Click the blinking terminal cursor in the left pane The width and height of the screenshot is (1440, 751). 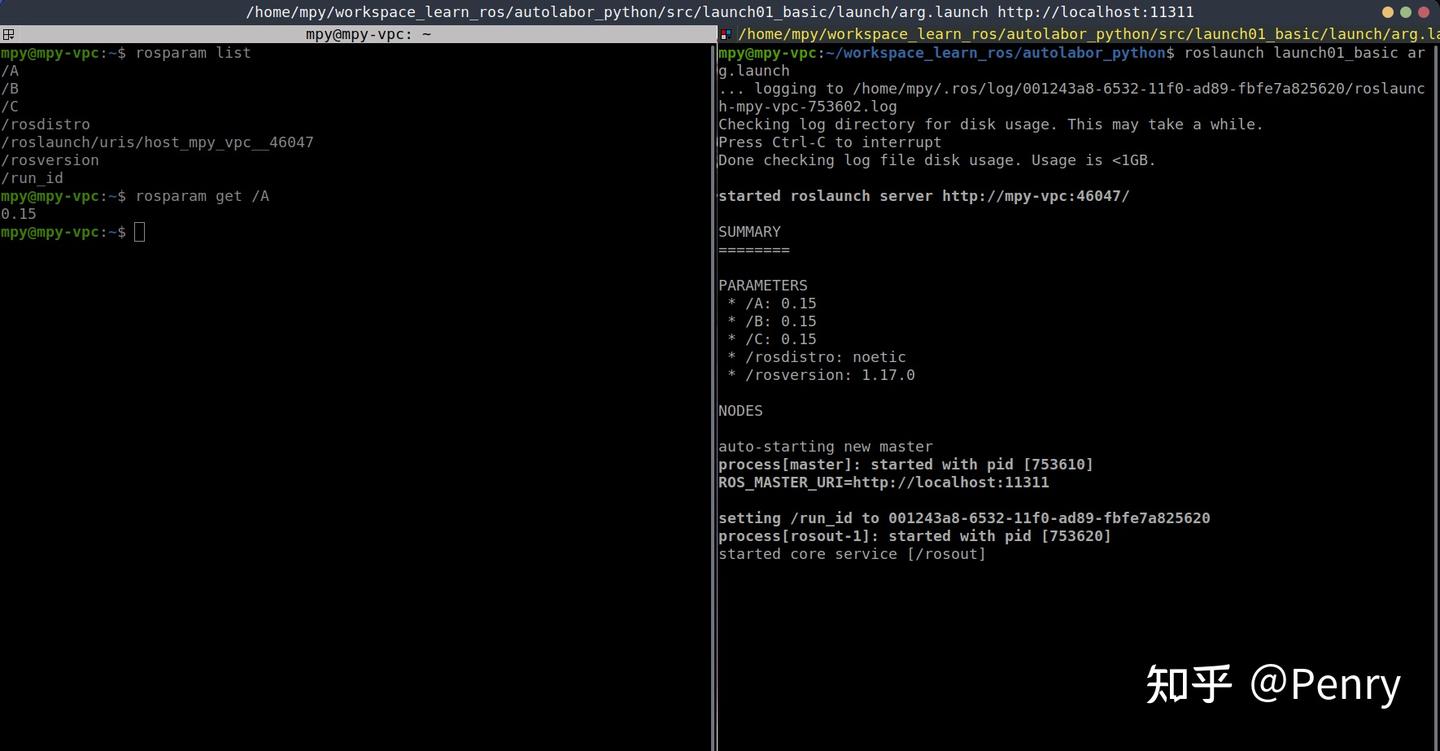[140, 232]
